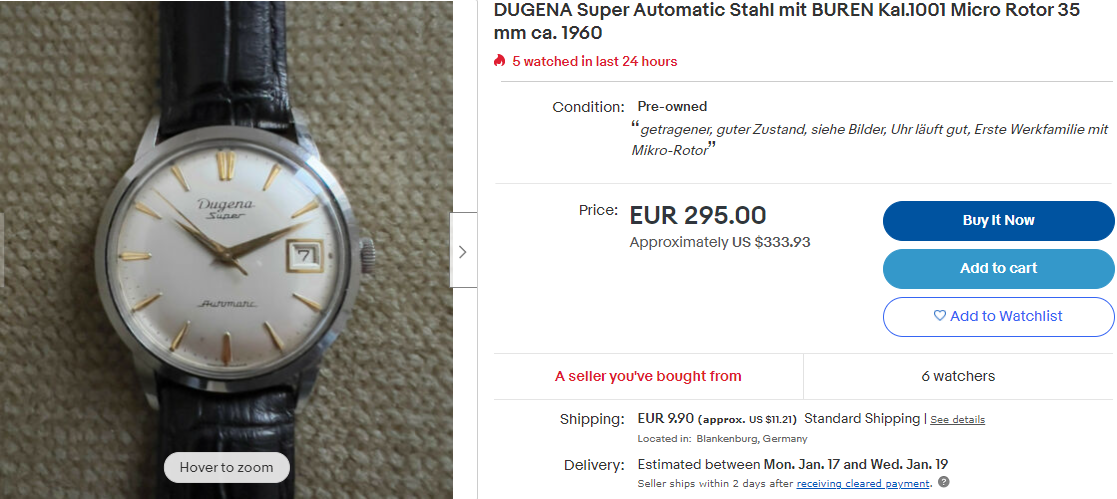This screenshot has height=499, width=1117.
Task: Click the Approximately US $333.93 text
Action: point(720,242)
